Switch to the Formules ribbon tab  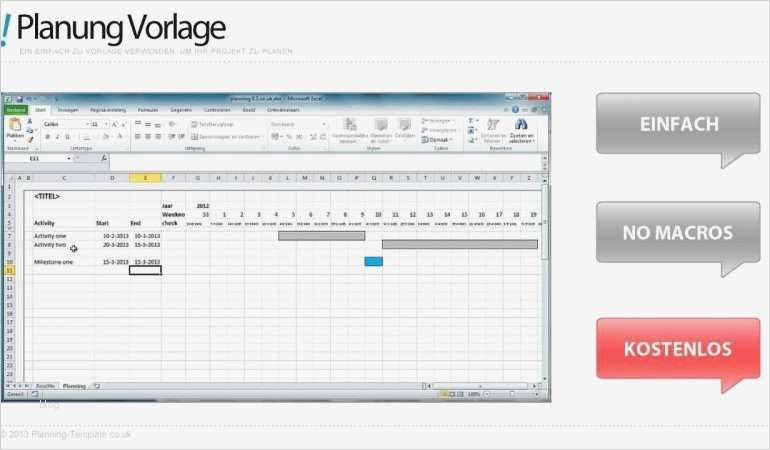(x=148, y=110)
